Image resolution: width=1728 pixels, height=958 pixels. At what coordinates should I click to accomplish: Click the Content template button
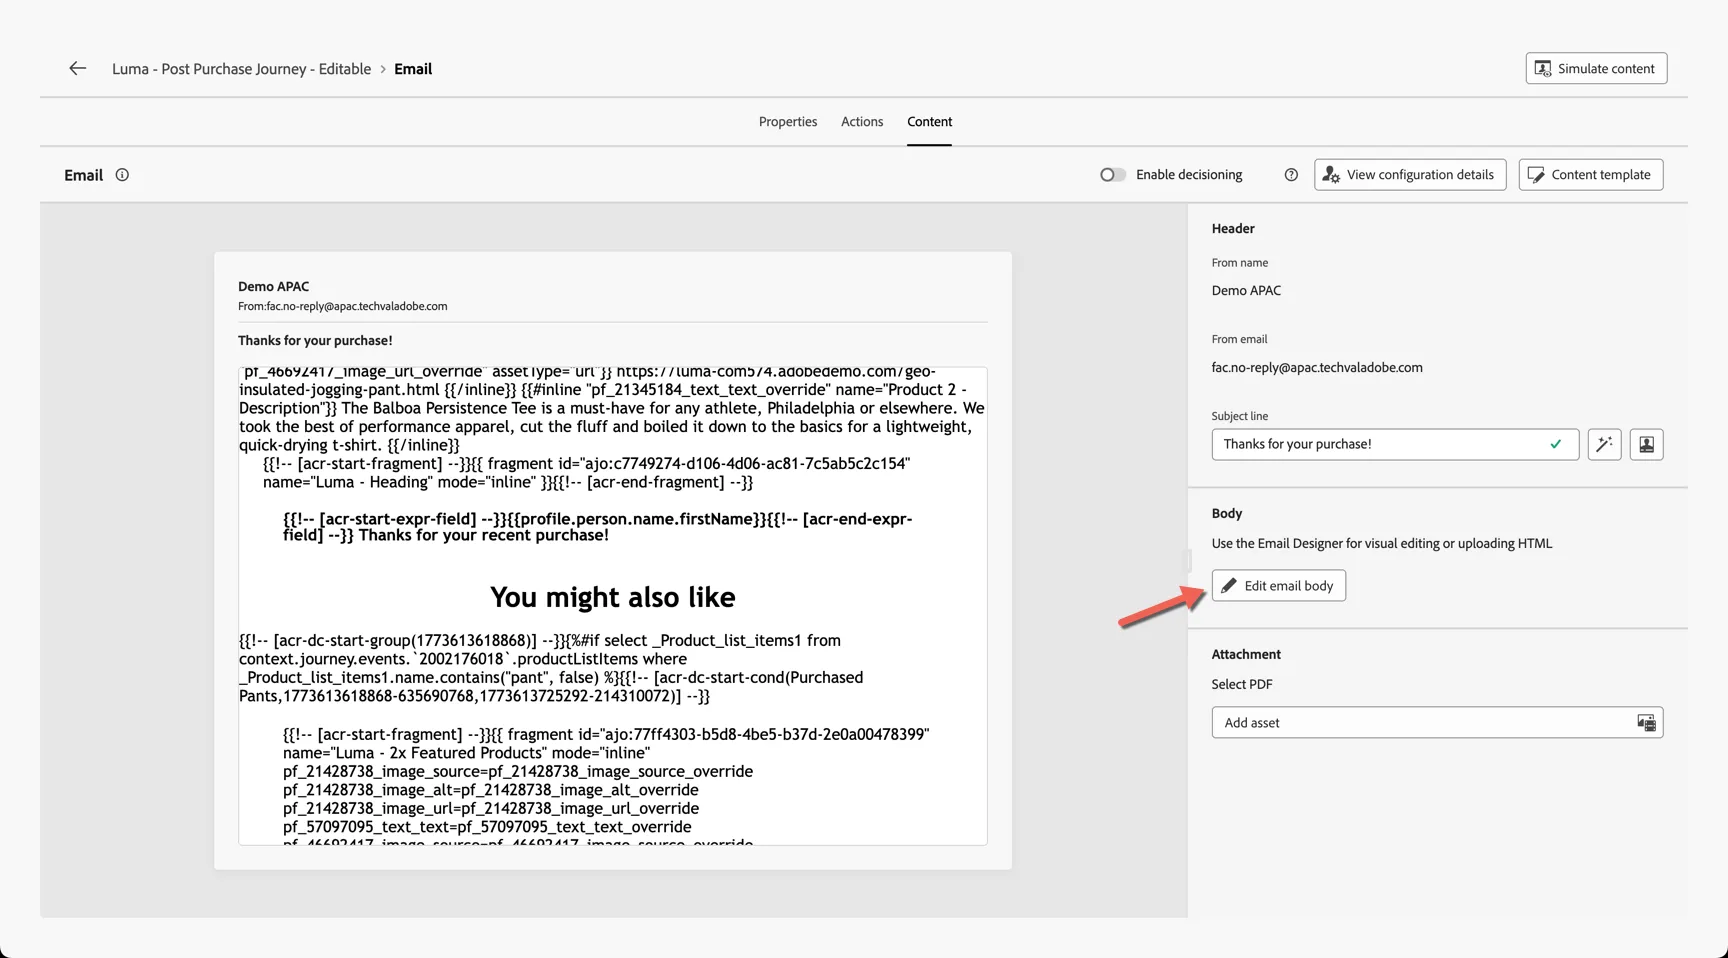1591,175
